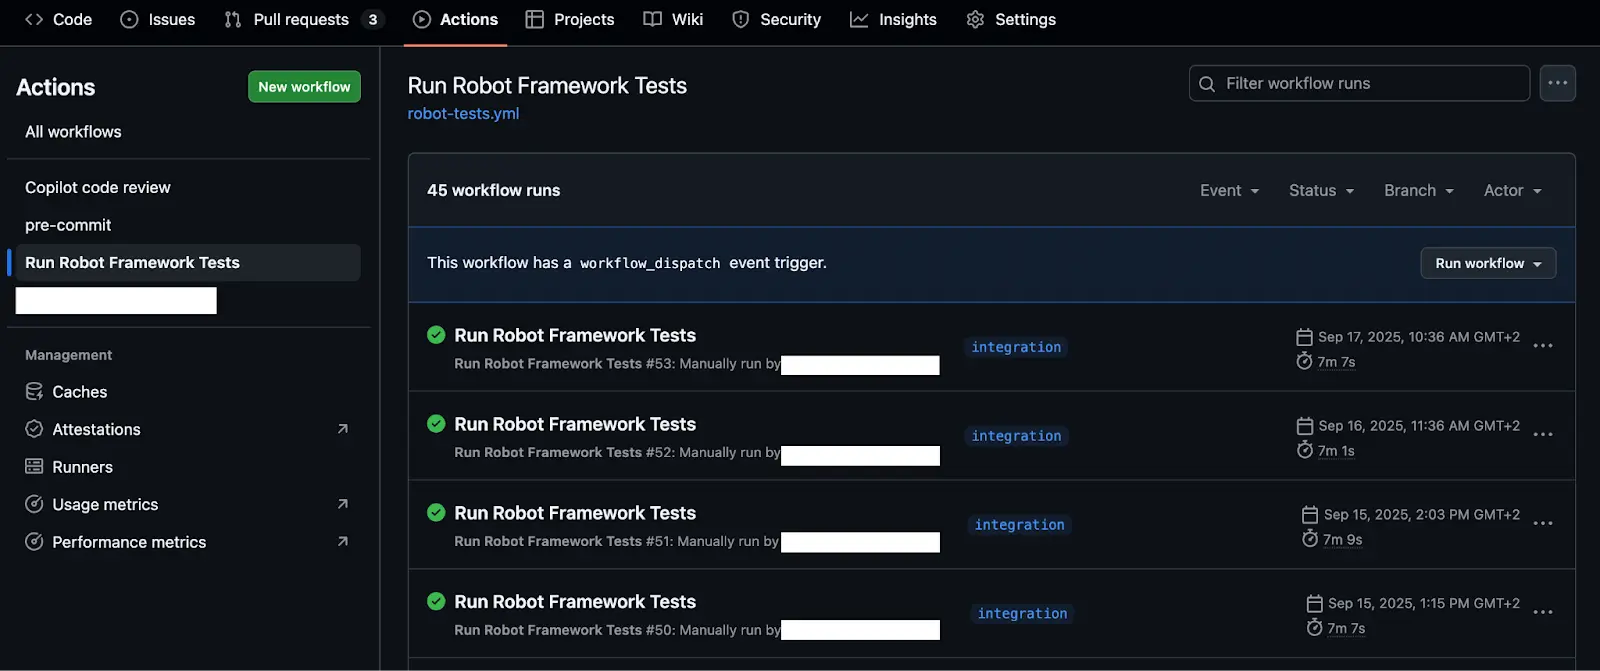Click the New workflow button
The image size is (1600, 671).
[x=304, y=87]
